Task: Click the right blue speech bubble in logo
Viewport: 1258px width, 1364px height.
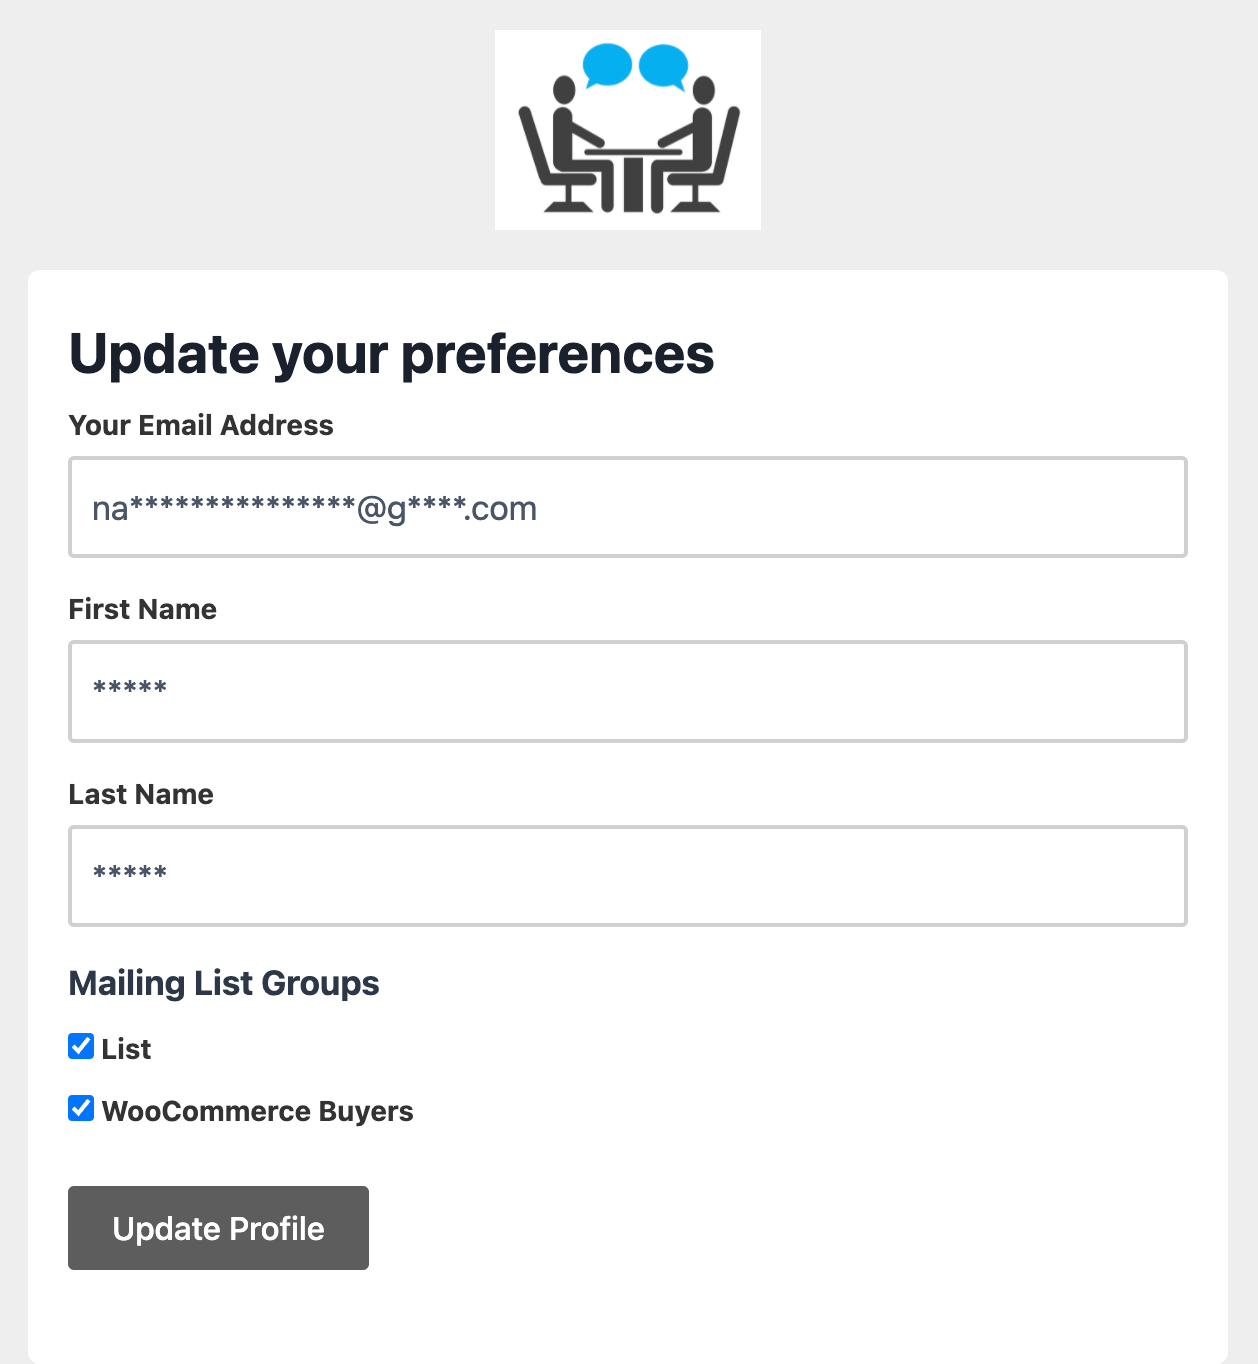Action: (662, 65)
